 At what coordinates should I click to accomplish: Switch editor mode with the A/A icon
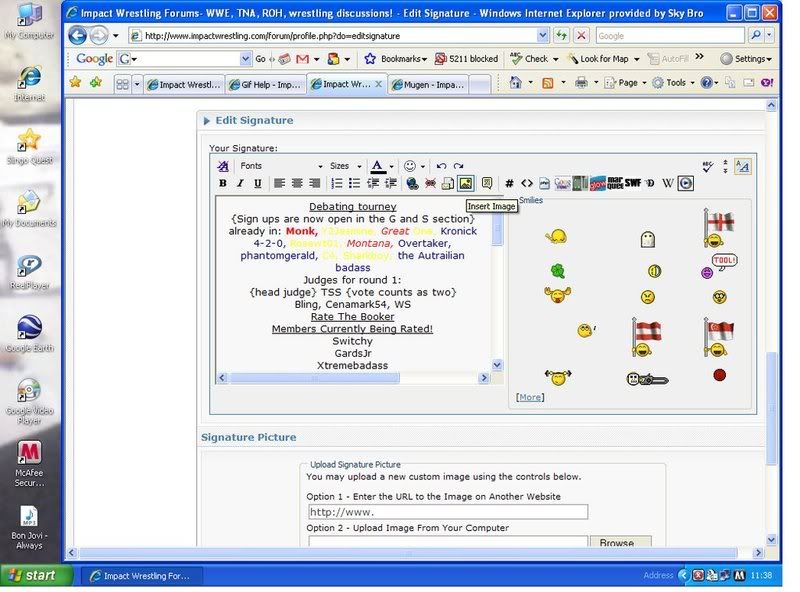click(742, 166)
